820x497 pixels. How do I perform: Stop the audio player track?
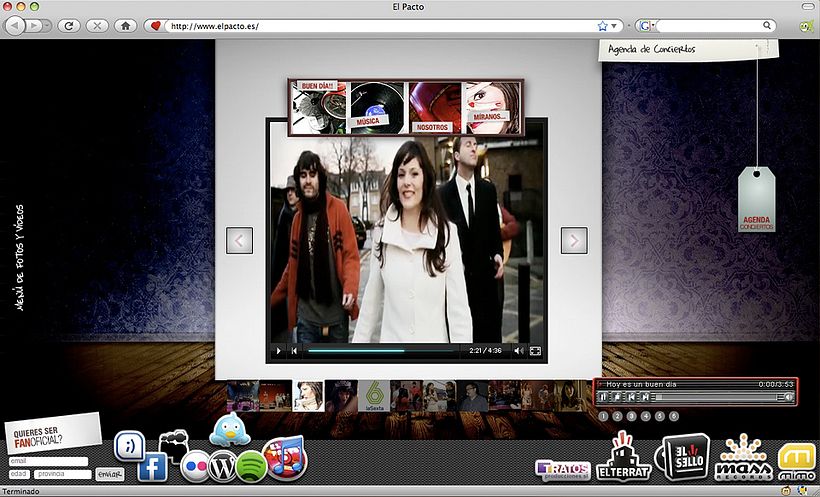tap(617, 397)
